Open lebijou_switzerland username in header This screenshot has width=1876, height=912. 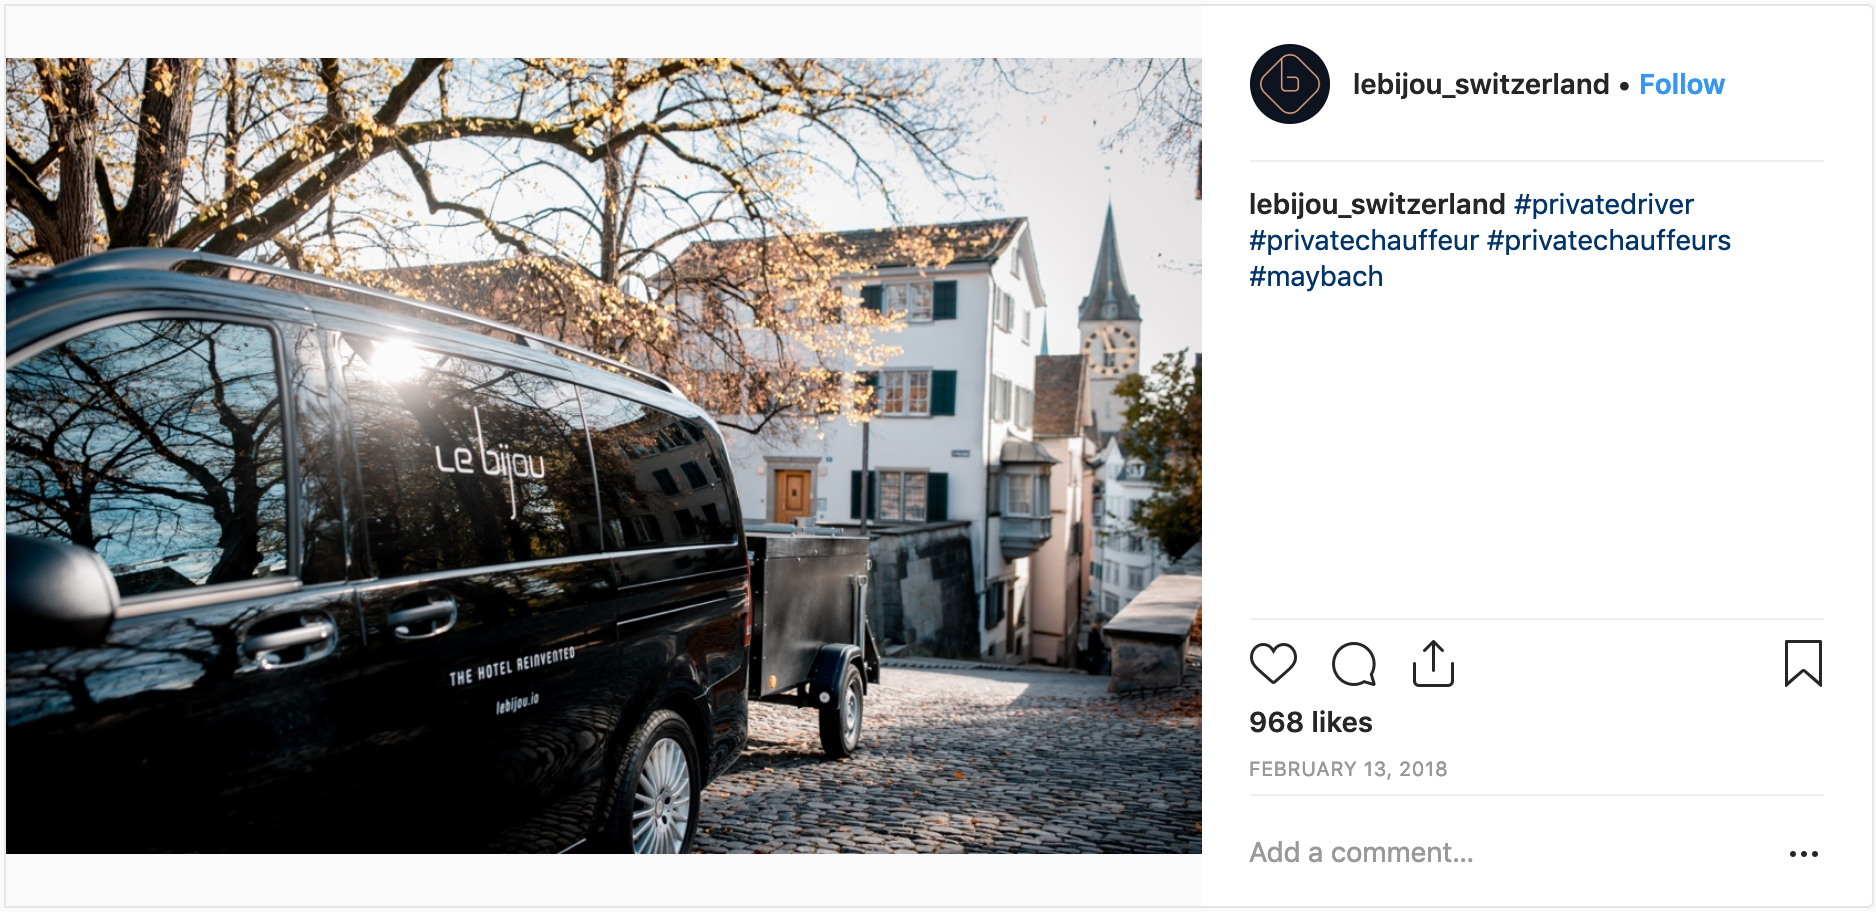tap(1480, 85)
